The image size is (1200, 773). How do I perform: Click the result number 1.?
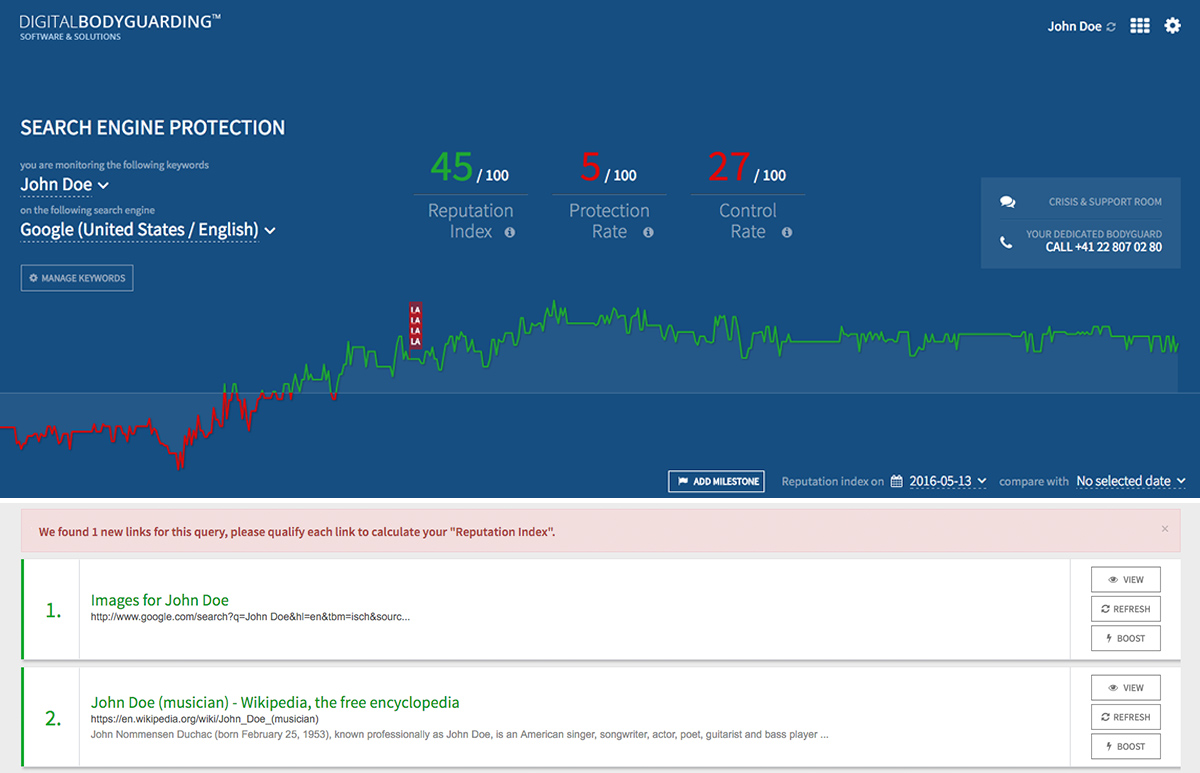[x=53, y=609]
